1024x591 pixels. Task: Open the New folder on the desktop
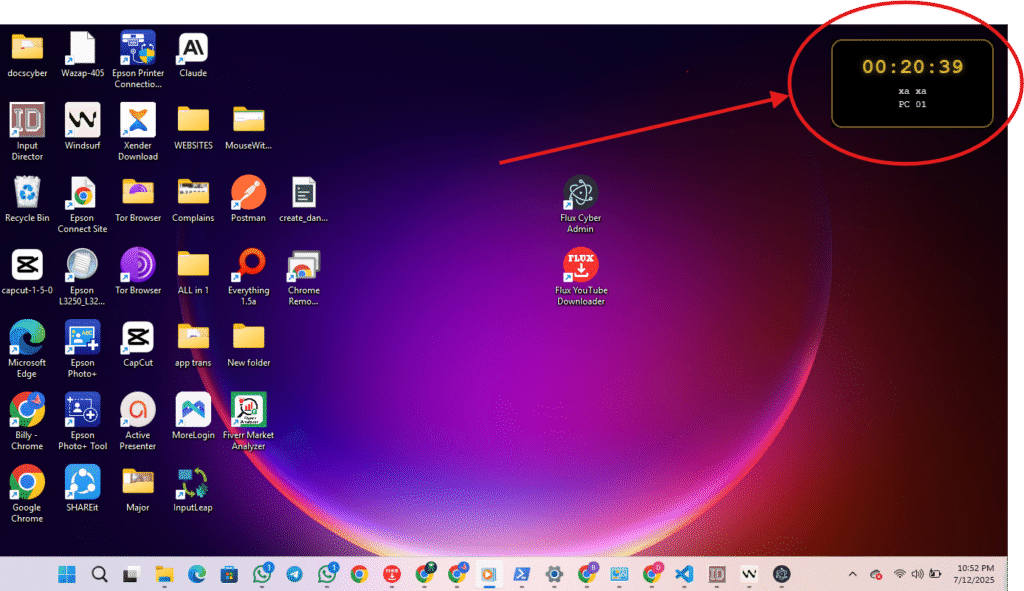(249, 338)
